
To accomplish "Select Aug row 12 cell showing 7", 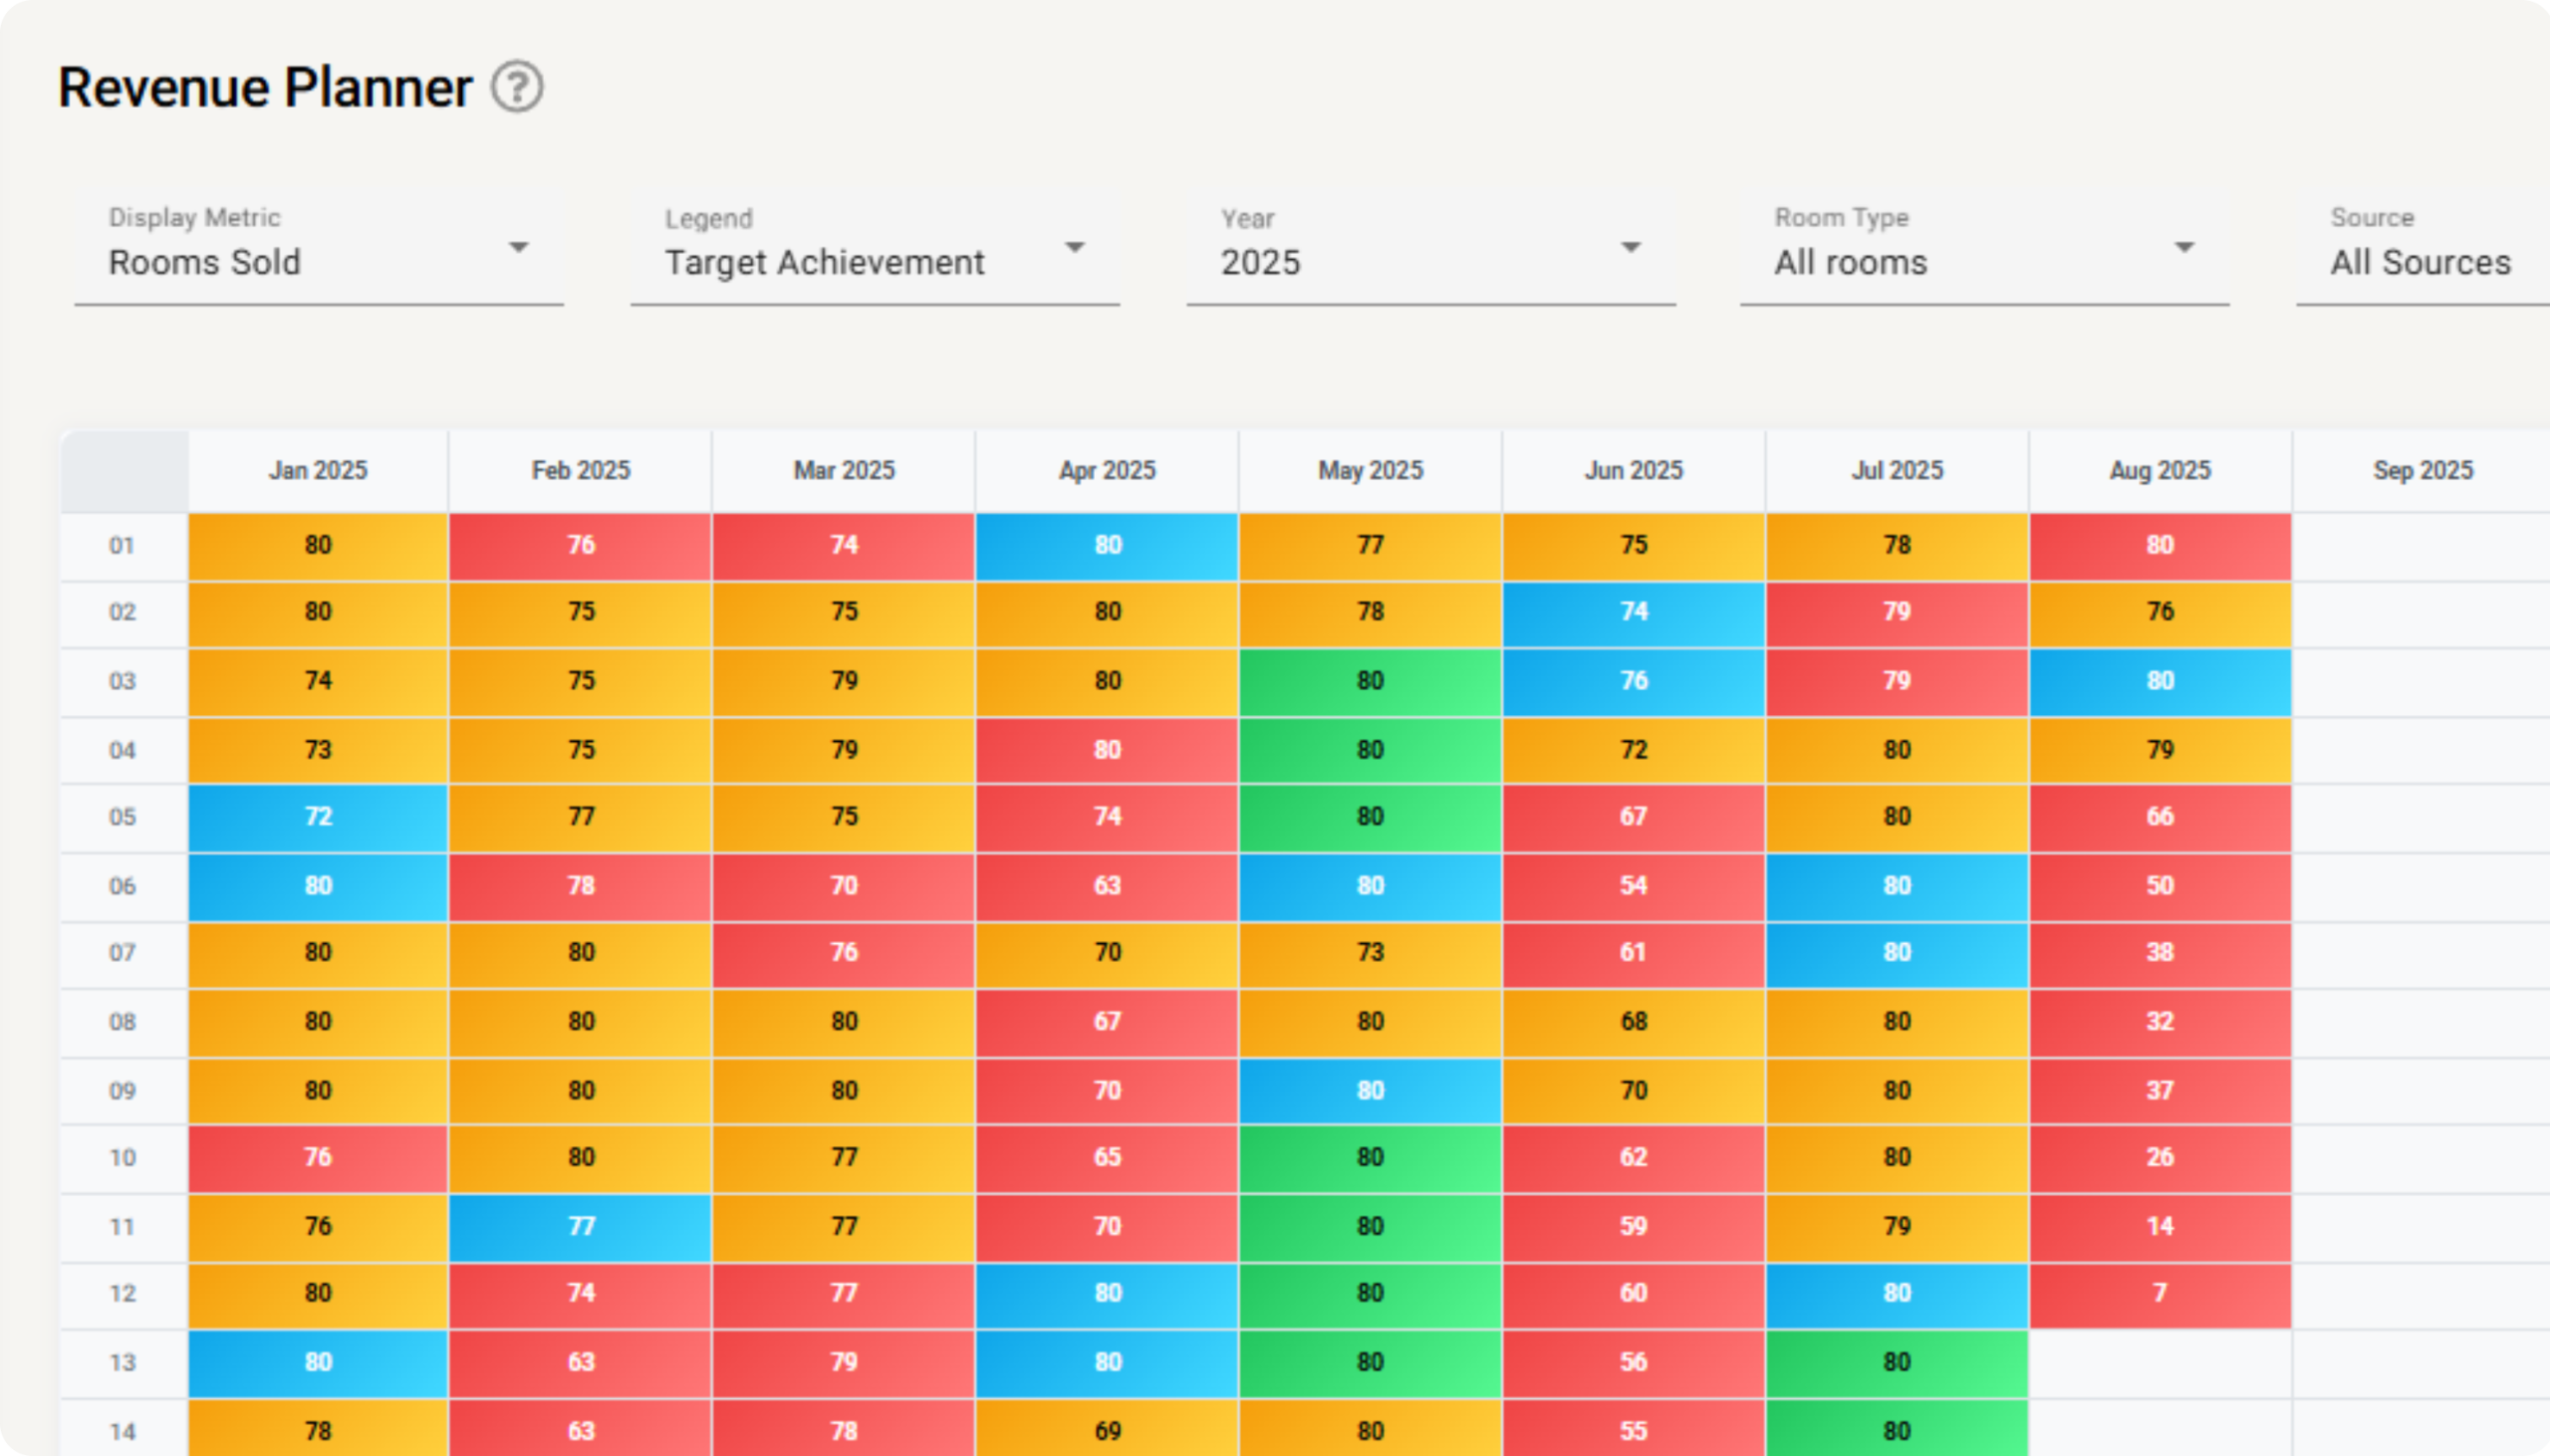I will pos(2160,1293).
